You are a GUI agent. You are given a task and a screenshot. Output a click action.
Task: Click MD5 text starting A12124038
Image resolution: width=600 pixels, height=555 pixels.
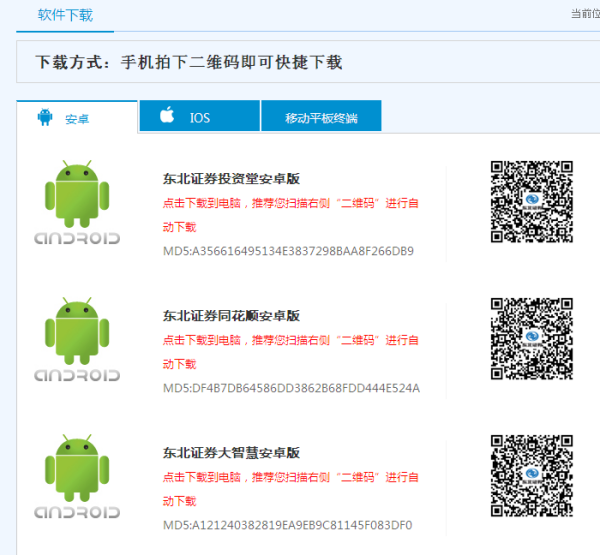pyautogui.click(x=287, y=525)
